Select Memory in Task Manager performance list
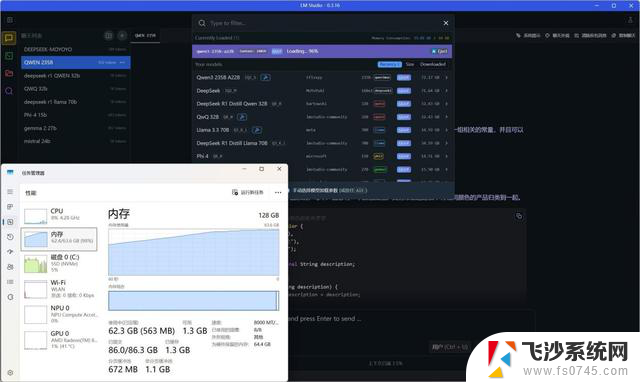This screenshot has height=382, width=640. coord(59,239)
